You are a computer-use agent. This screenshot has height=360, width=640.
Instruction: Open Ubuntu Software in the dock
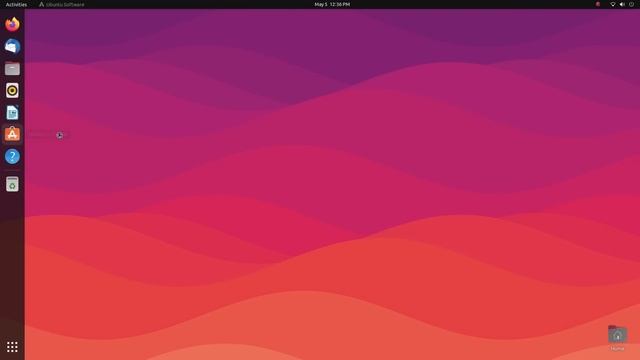(12, 134)
